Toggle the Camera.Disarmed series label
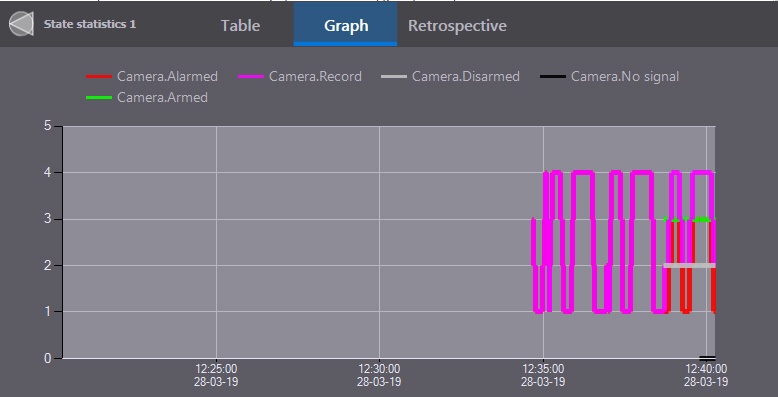This screenshot has width=778, height=397. (x=465, y=76)
